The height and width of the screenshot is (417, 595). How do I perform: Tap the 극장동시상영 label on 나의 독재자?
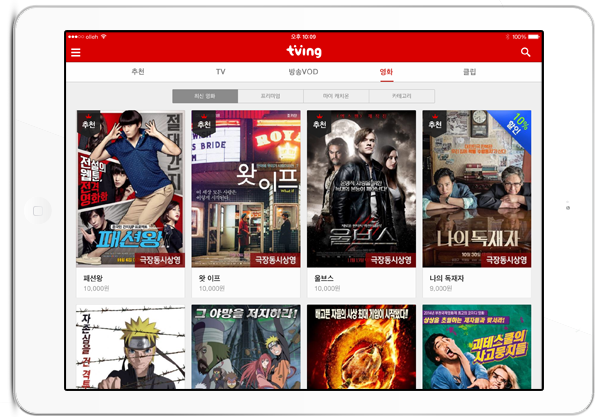click(x=506, y=260)
